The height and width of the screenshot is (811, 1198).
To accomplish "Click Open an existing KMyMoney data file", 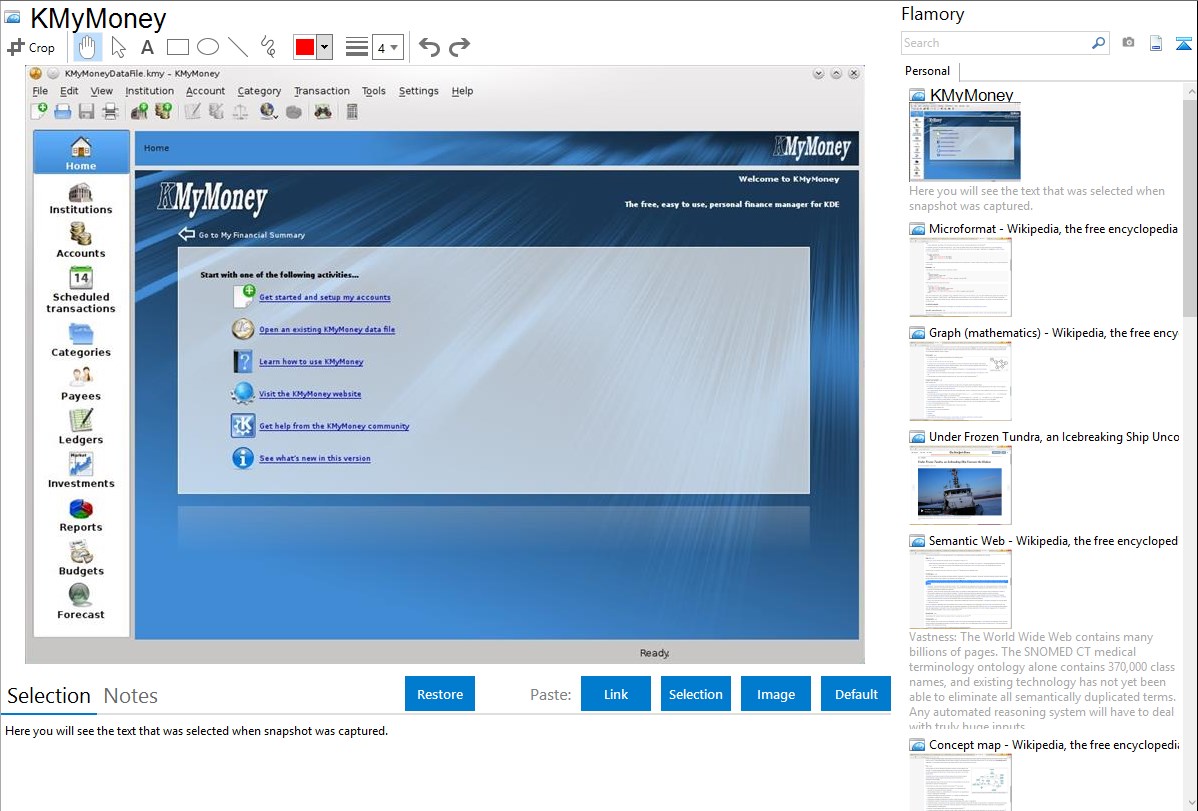I will (x=327, y=329).
